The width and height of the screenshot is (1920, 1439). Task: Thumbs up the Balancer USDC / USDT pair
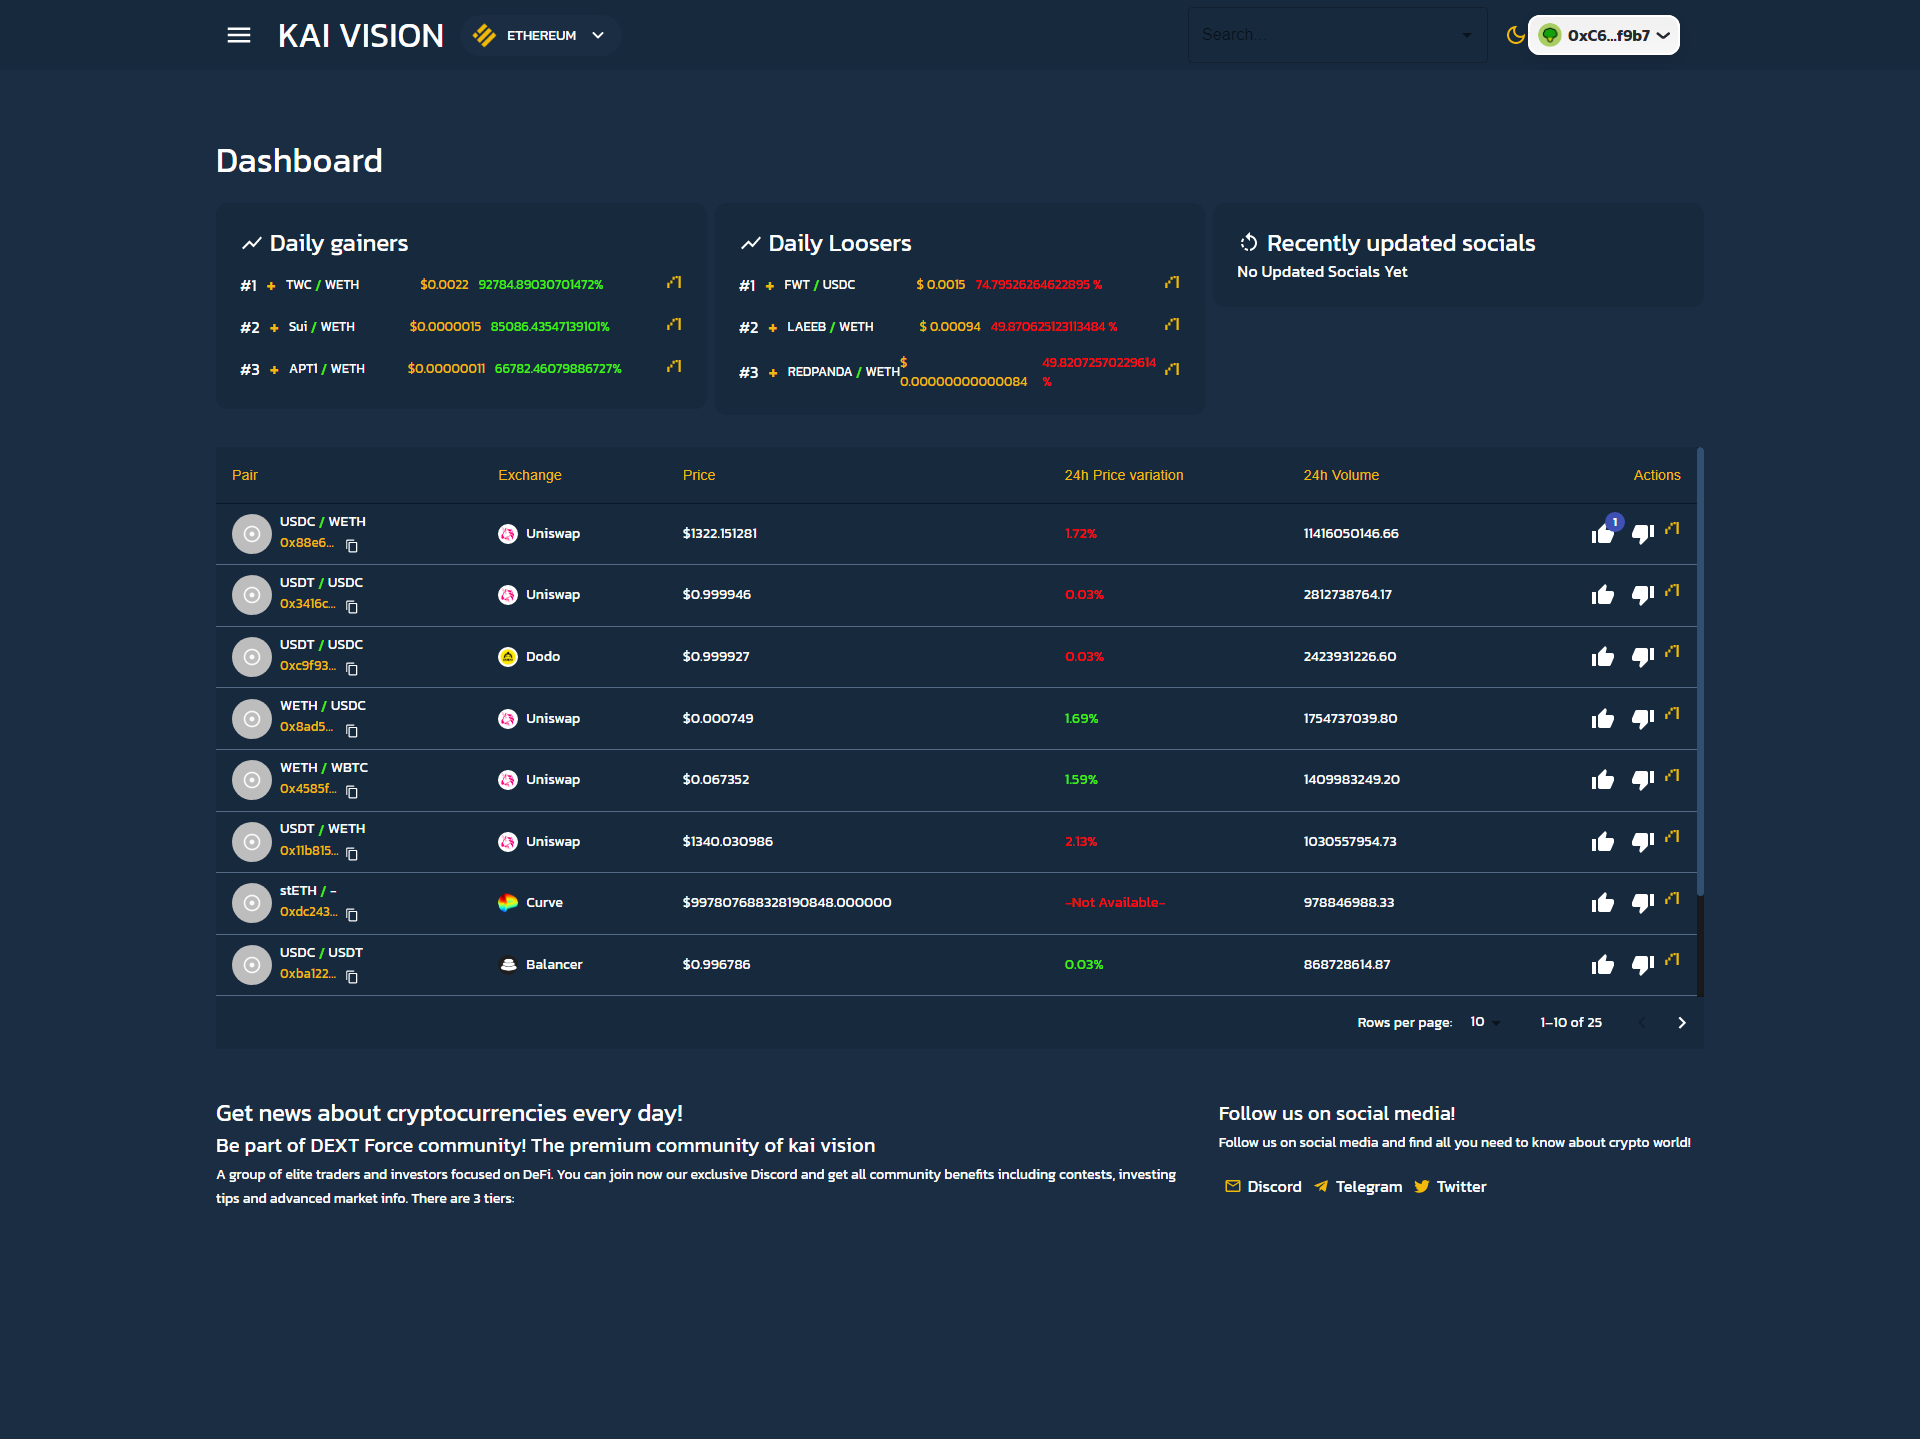(1602, 965)
